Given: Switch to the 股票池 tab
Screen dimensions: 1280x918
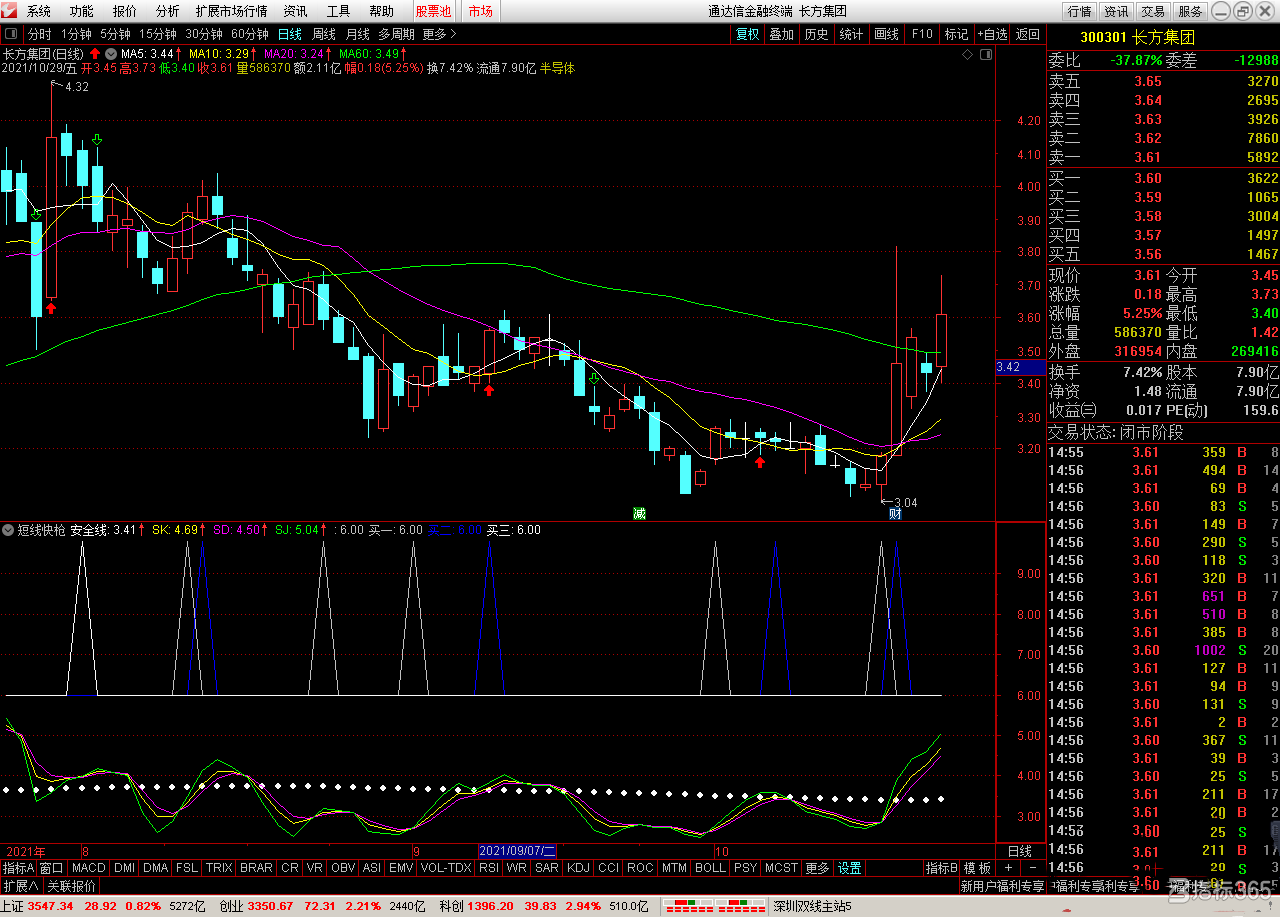Looking at the screenshot, I should [x=434, y=11].
